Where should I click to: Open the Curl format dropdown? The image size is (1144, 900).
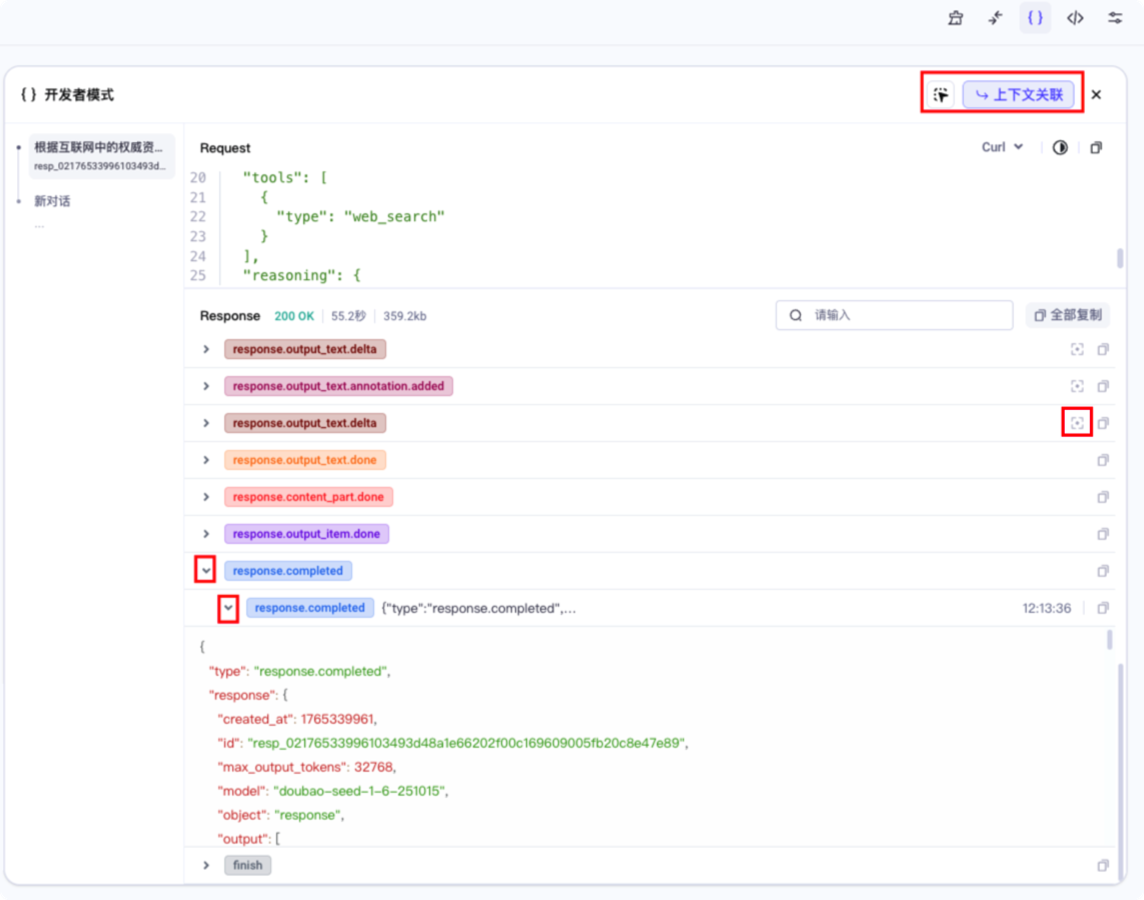tap(1002, 147)
